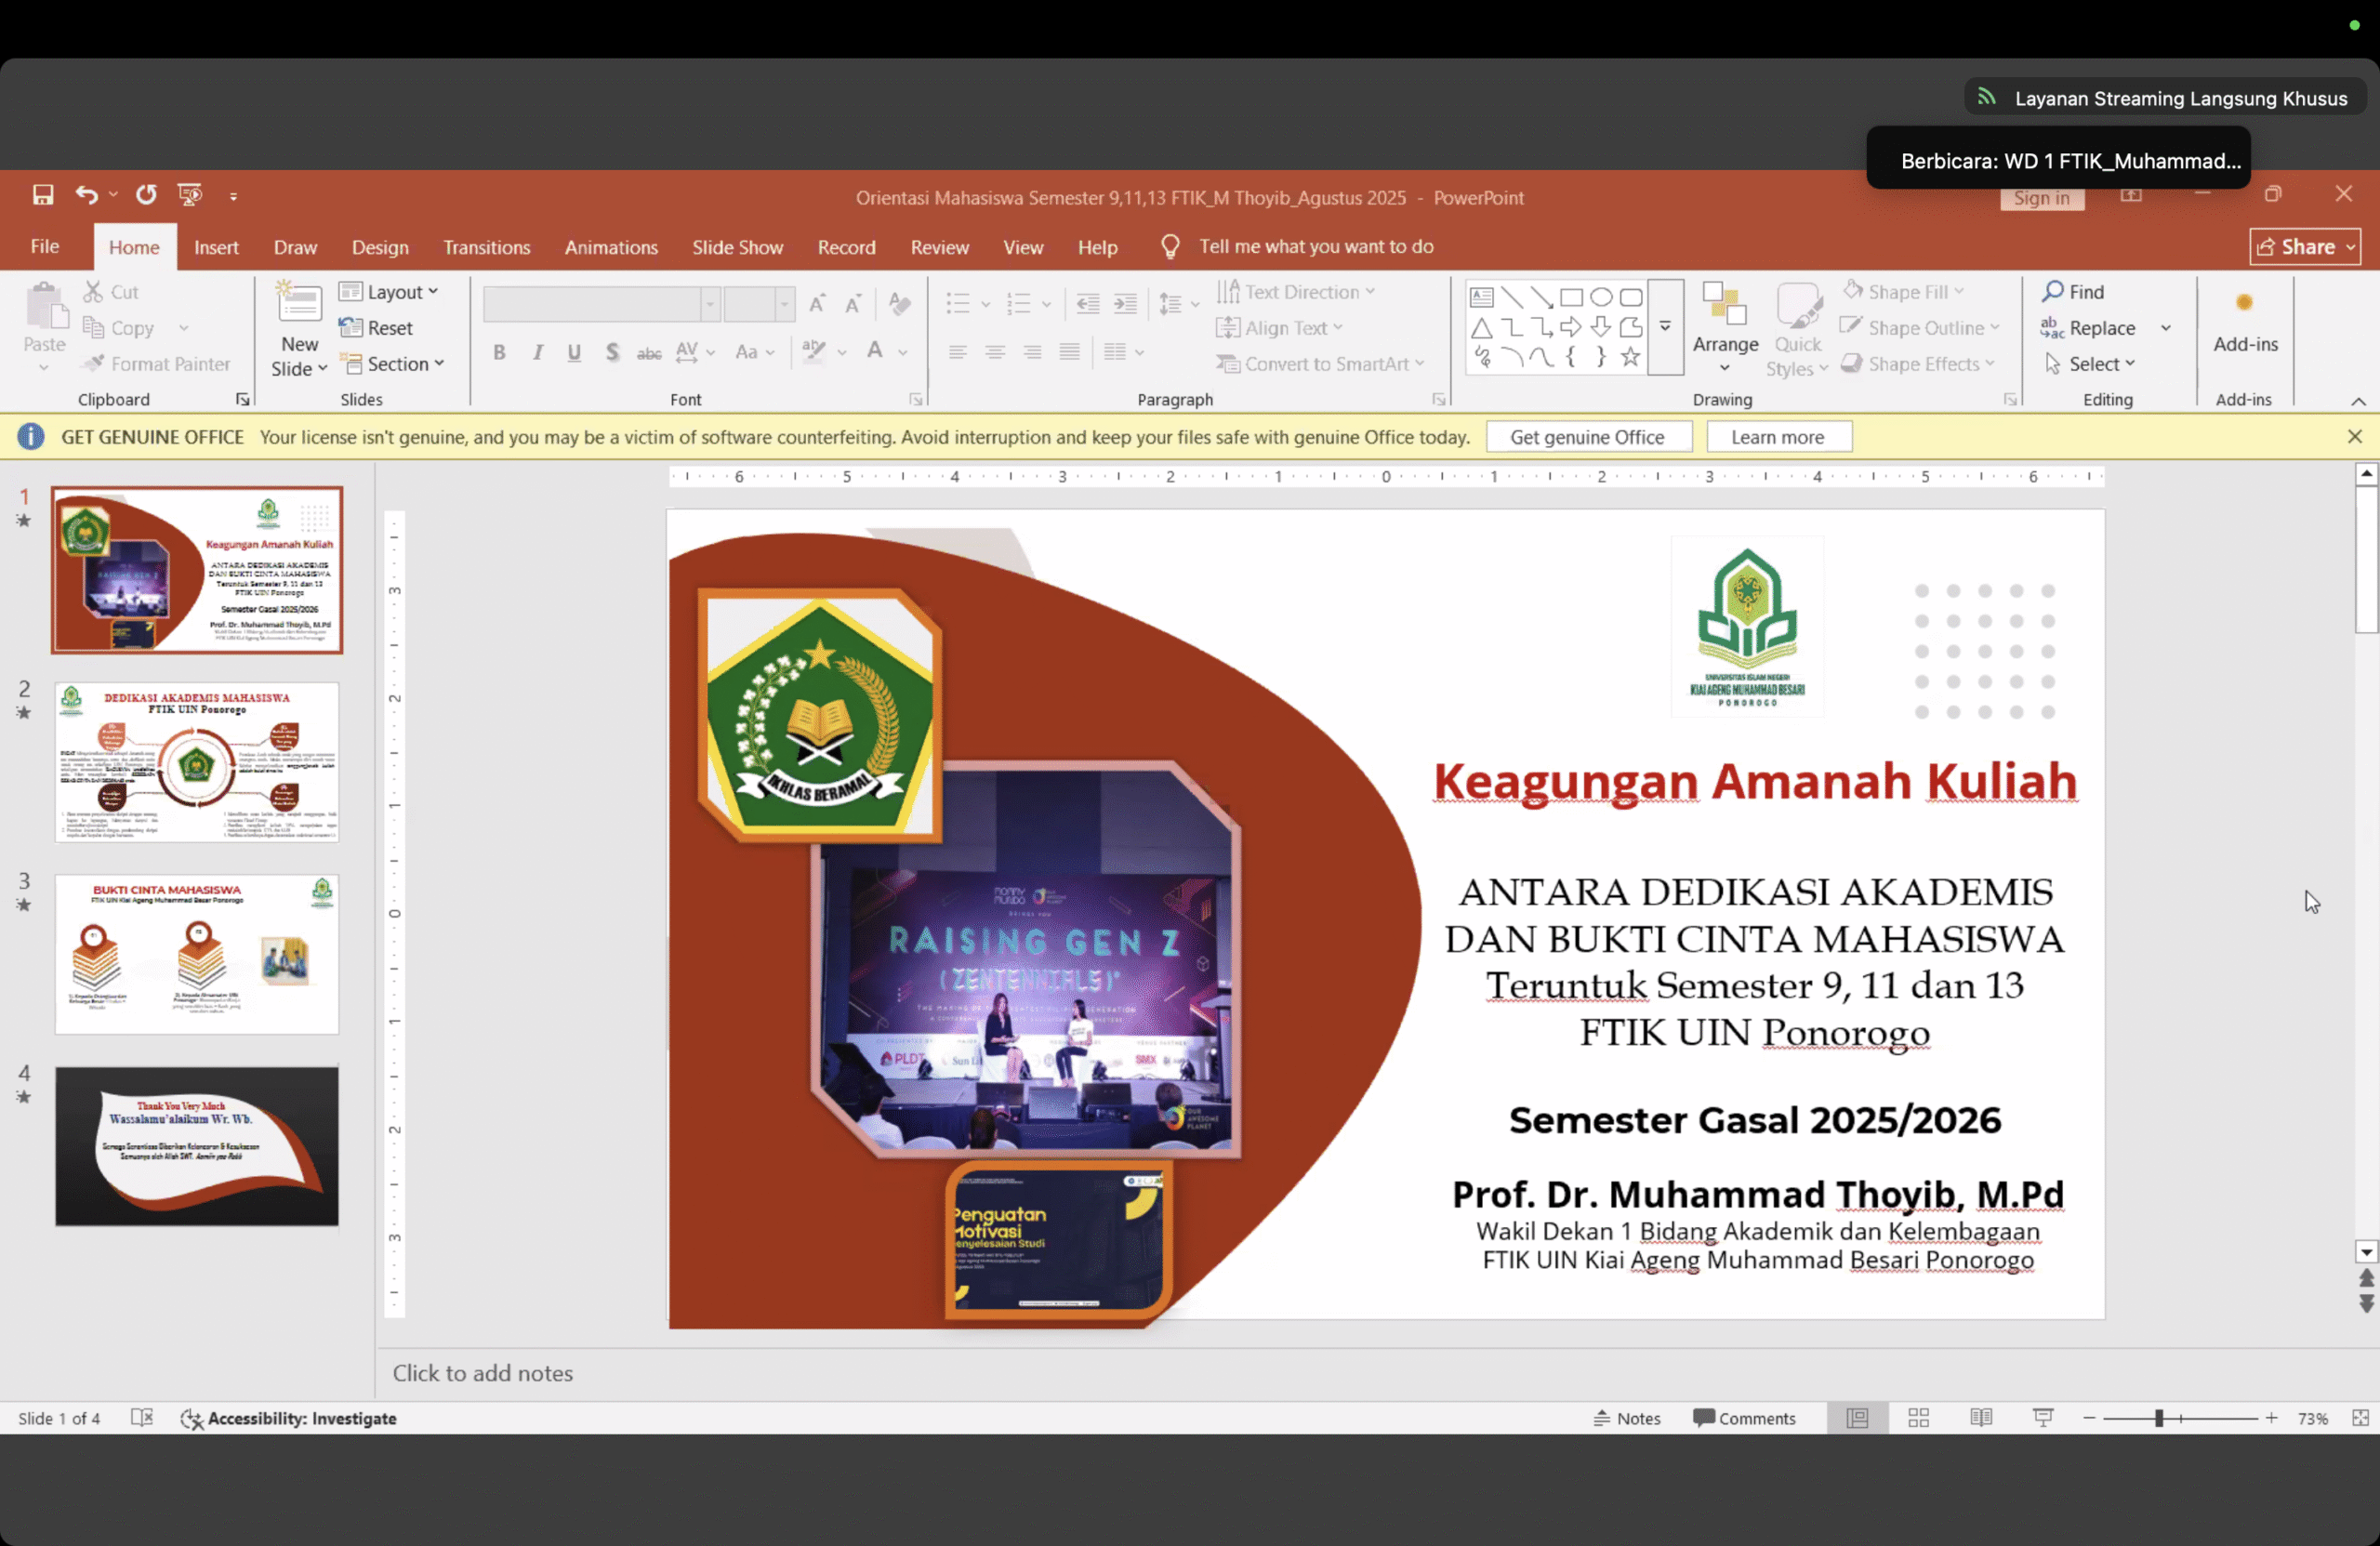Toggle text Shadow formatting
Viewport: 2380px width, 1546px height.
(612, 352)
